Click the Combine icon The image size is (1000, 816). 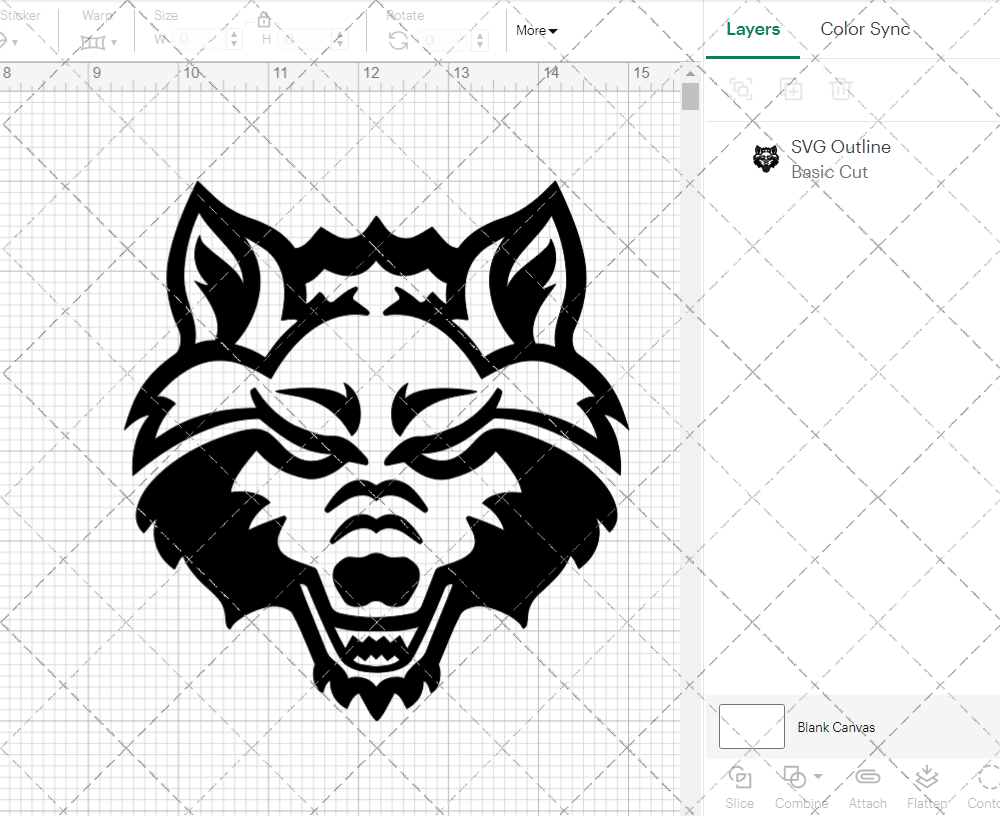pyautogui.click(x=795, y=778)
